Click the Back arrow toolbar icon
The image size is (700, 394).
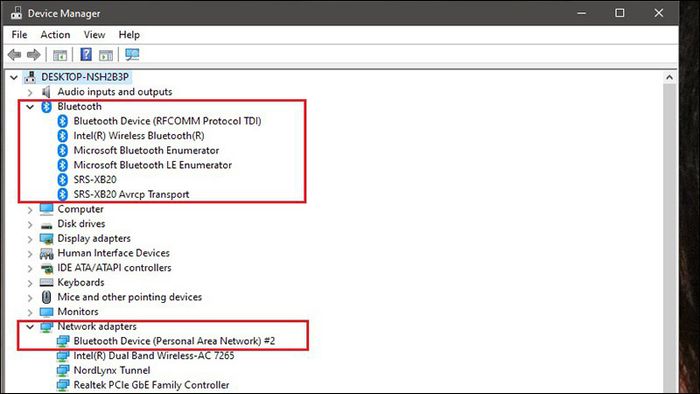pyautogui.click(x=15, y=55)
